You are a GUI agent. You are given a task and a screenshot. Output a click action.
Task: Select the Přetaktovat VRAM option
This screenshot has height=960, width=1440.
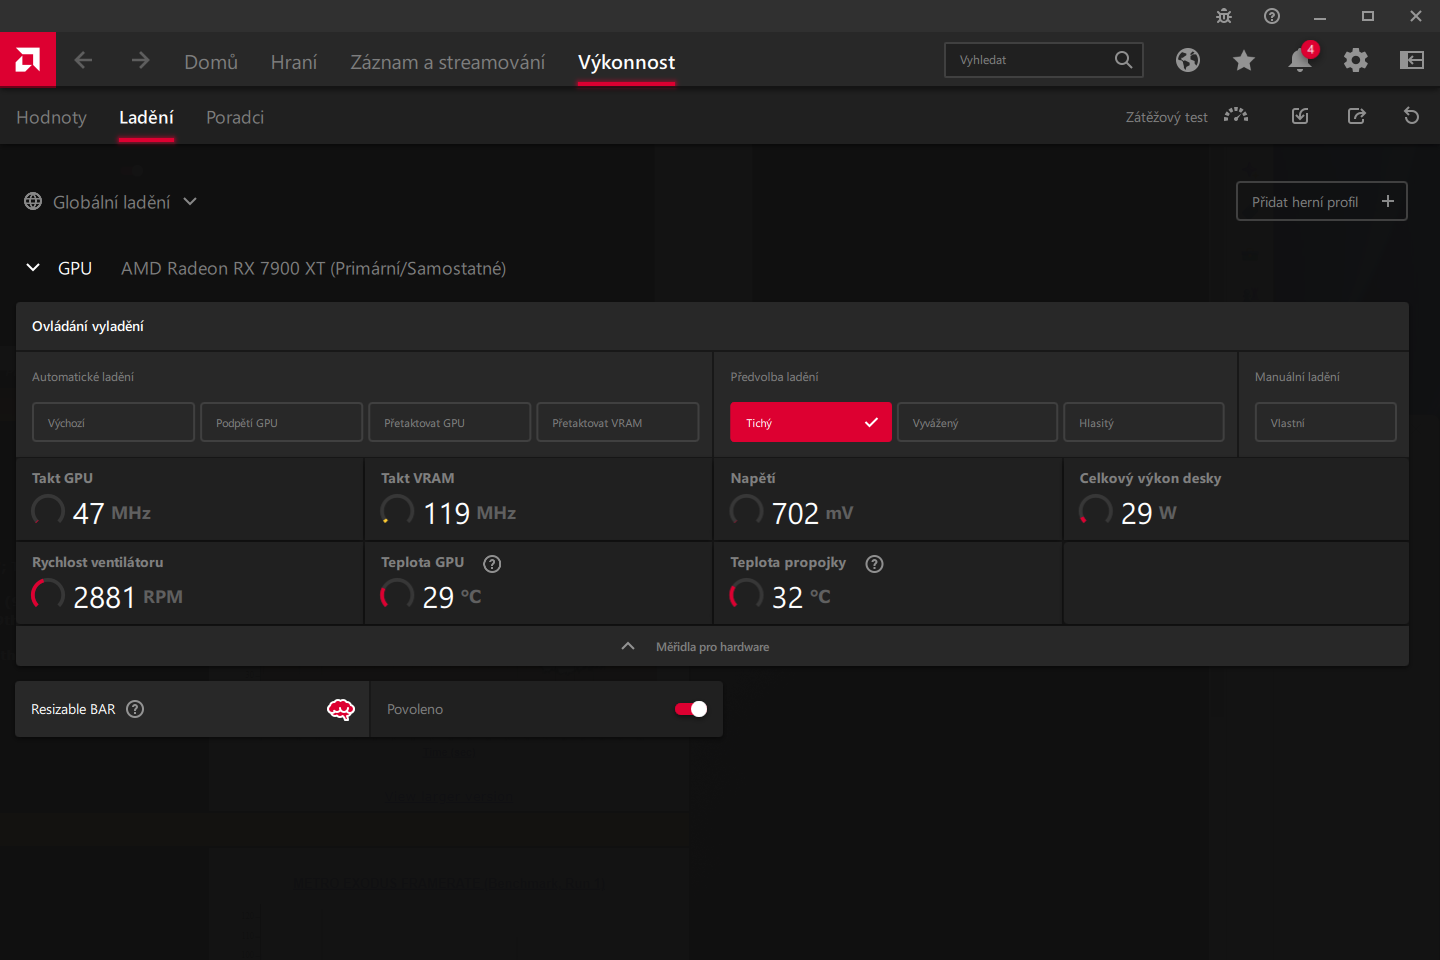pos(617,422)
